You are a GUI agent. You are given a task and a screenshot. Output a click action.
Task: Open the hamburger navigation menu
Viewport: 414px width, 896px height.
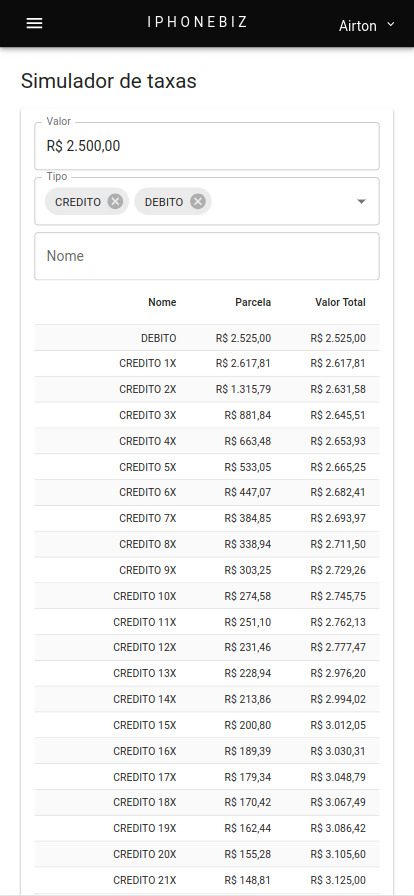34,23
